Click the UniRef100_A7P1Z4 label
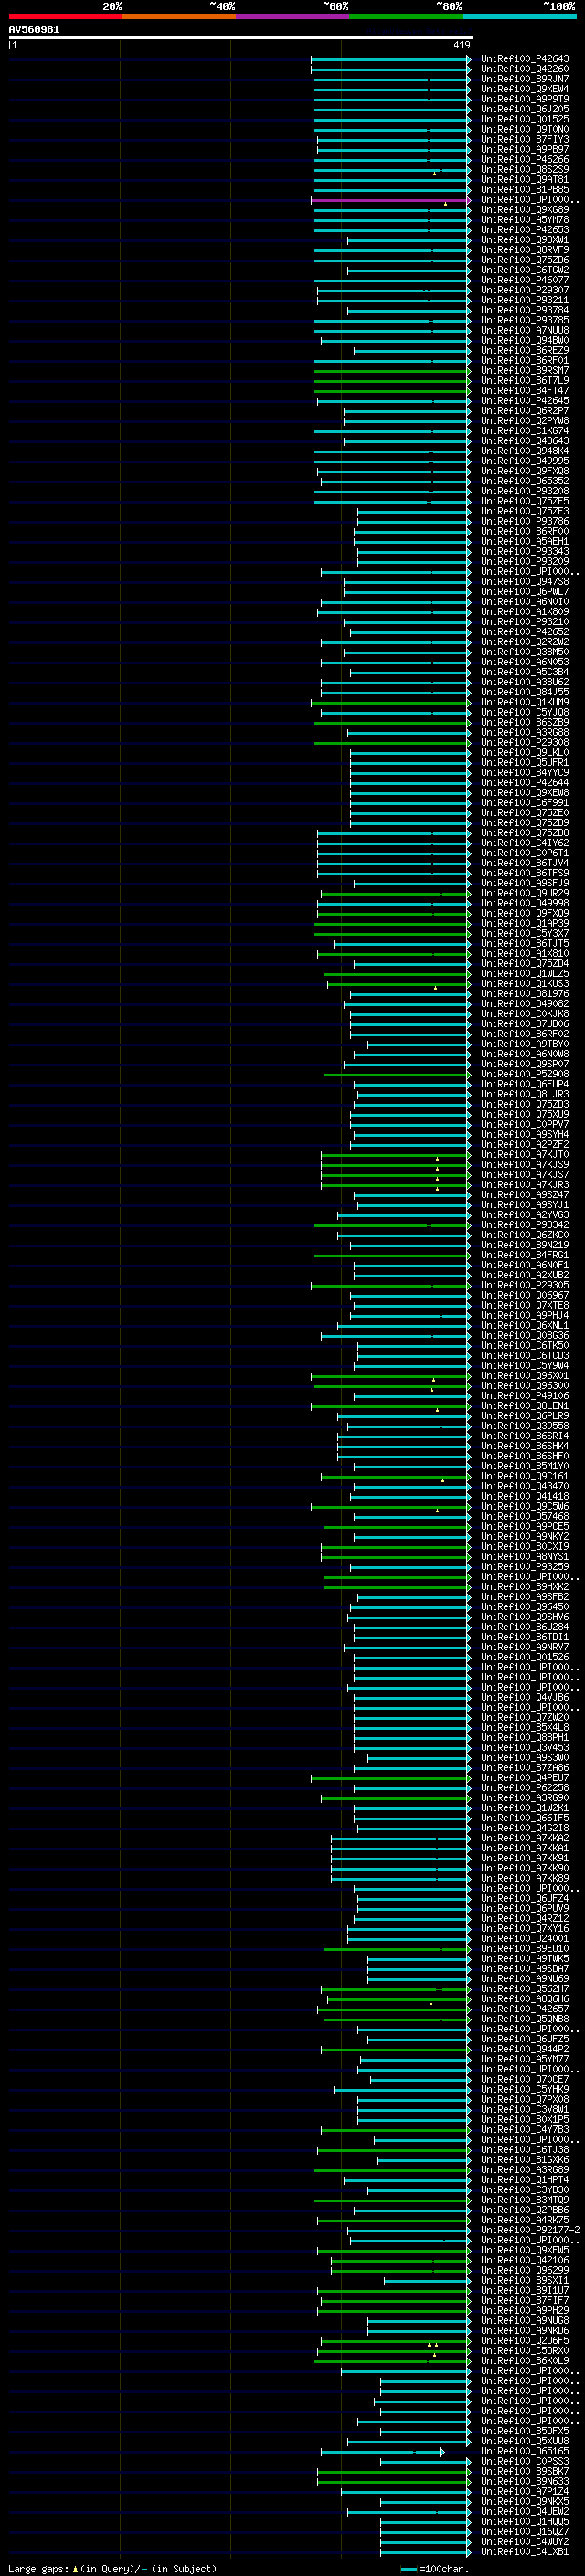This screenshot has width=585, height=2576. pos(524,2492)
